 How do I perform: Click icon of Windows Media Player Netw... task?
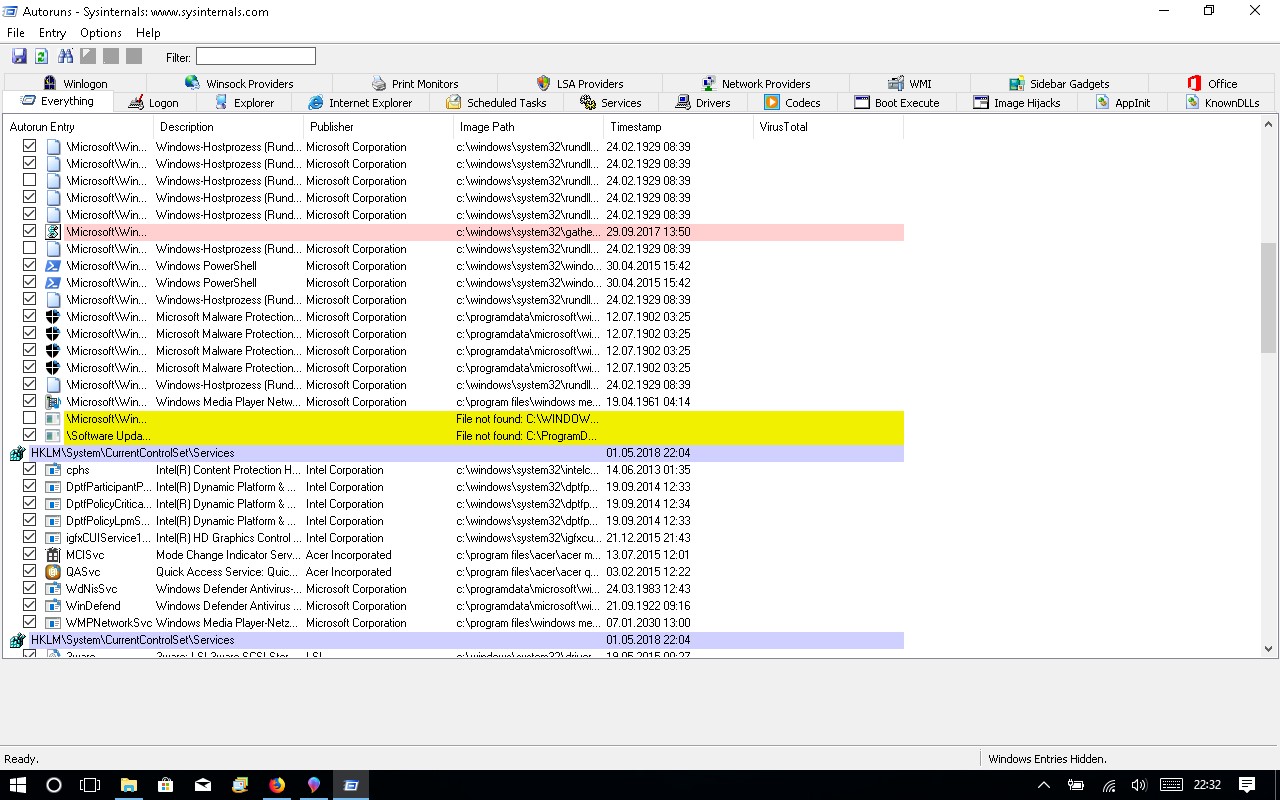54,402
